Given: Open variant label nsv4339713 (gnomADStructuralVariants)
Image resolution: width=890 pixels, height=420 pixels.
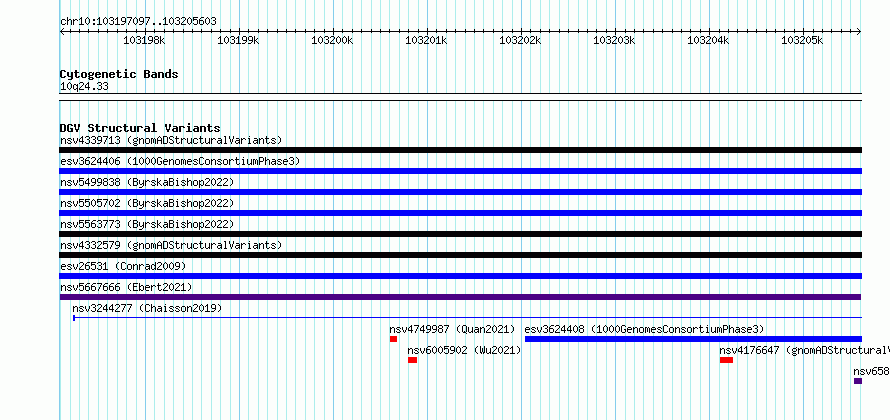Looking at the screenshot, I should [171, 140].
